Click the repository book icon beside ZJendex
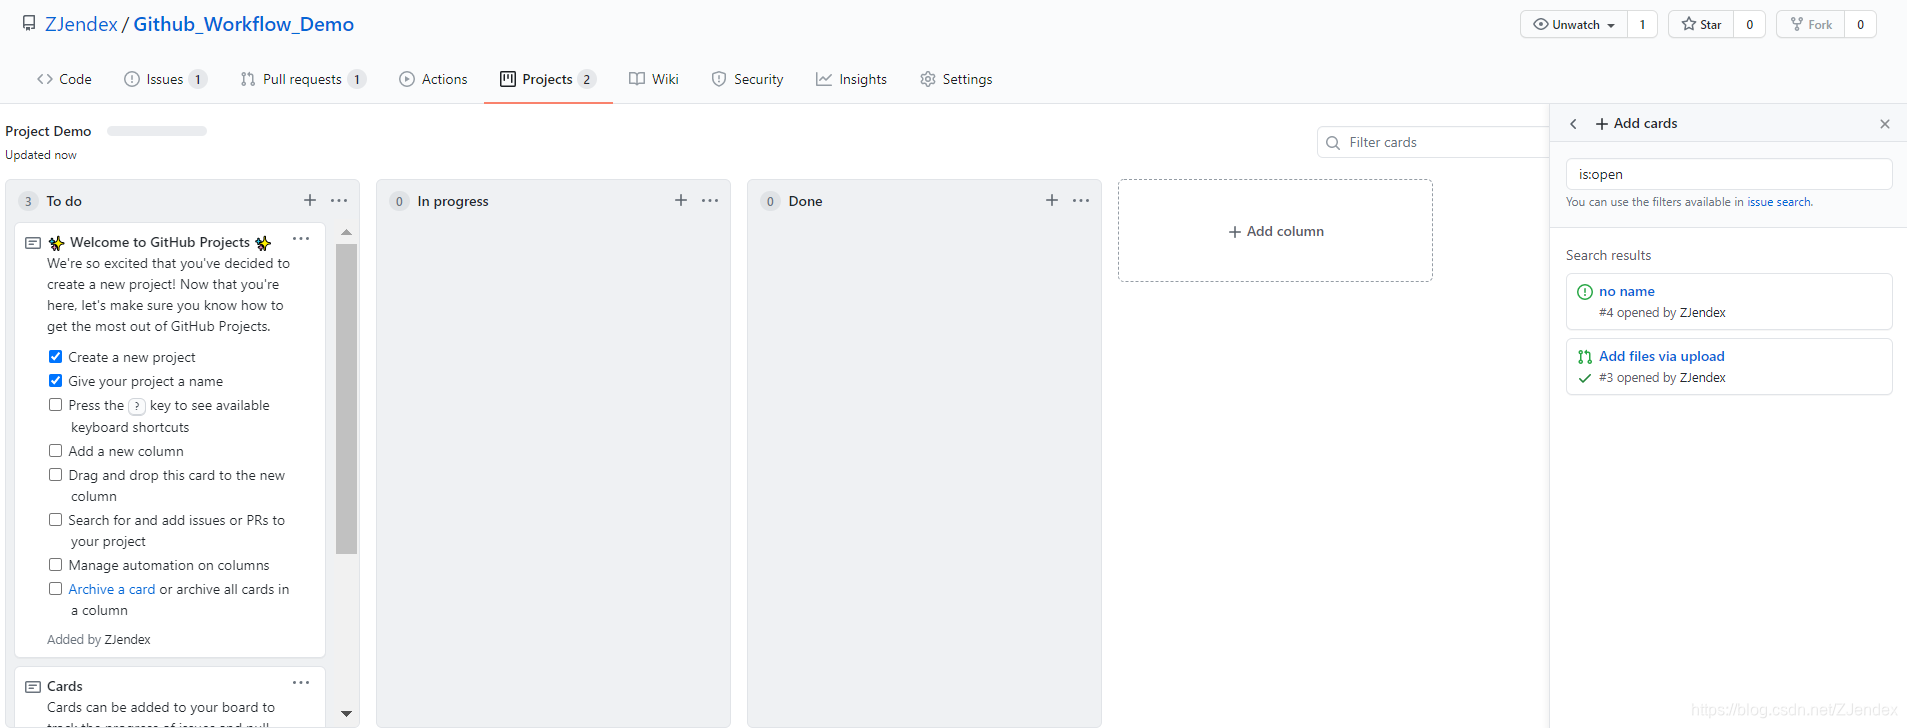Screen dimensions: 1907x728 pyautogui.click(x=29, y=23)
